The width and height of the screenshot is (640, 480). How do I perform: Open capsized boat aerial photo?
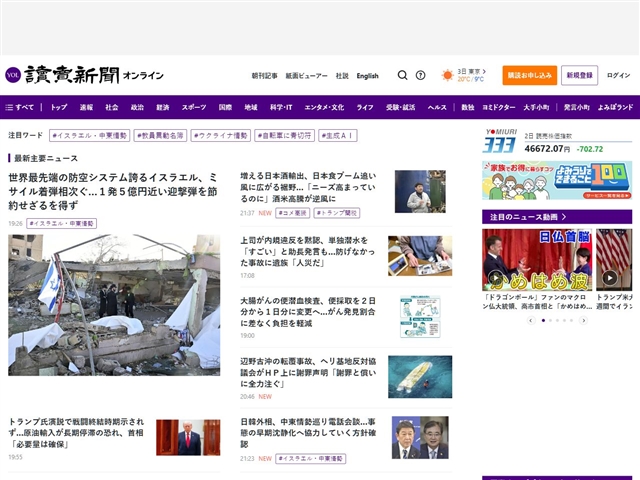coord(420,377)
